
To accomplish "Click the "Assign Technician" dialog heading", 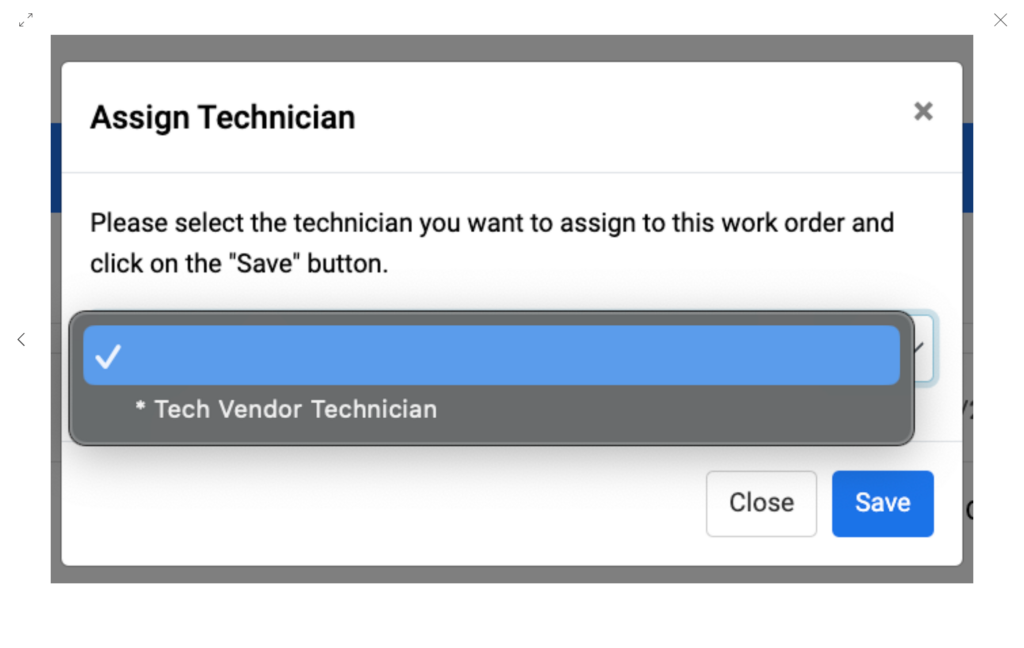I will 223,118.
